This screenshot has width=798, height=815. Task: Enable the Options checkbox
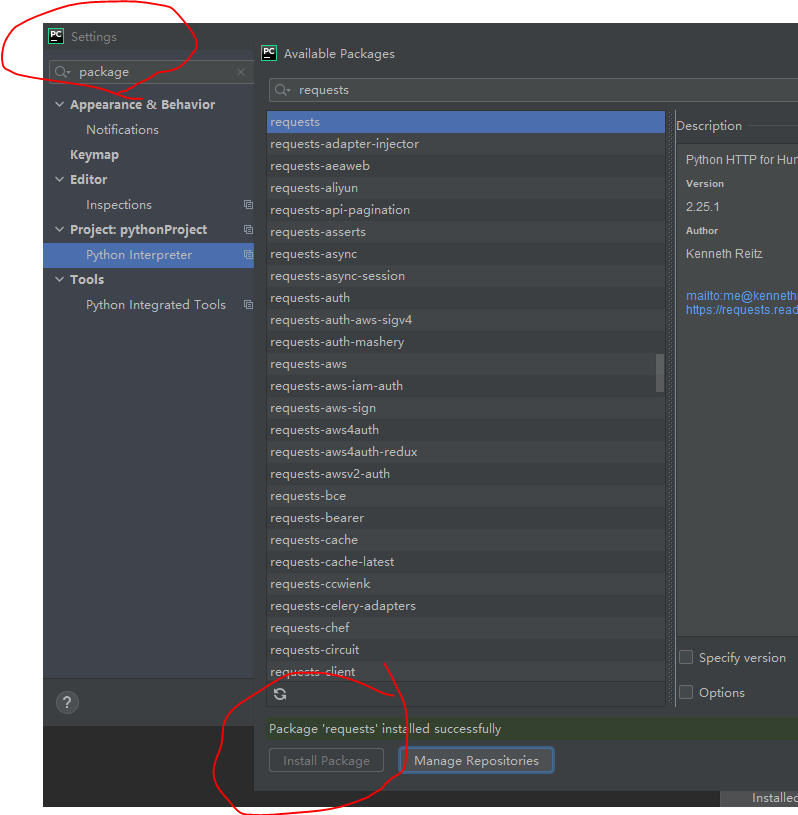pos(686,692)
